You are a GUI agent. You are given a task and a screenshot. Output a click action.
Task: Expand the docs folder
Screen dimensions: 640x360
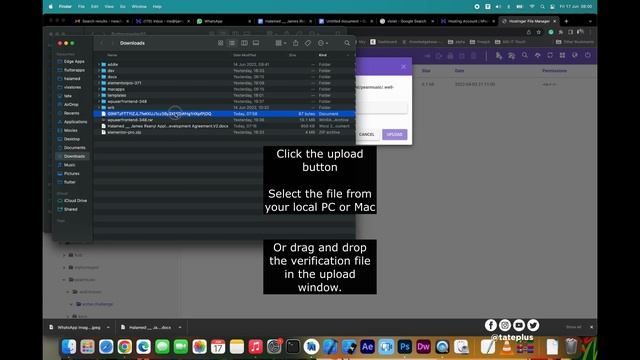(99, 77)
